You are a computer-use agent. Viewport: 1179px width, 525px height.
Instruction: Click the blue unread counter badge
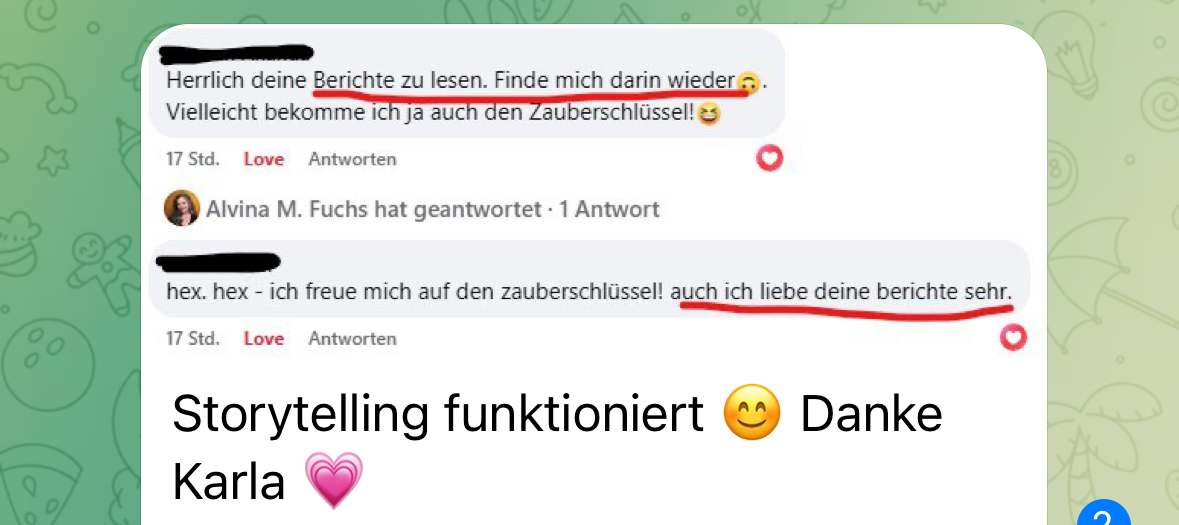(x=1104, y=514)
